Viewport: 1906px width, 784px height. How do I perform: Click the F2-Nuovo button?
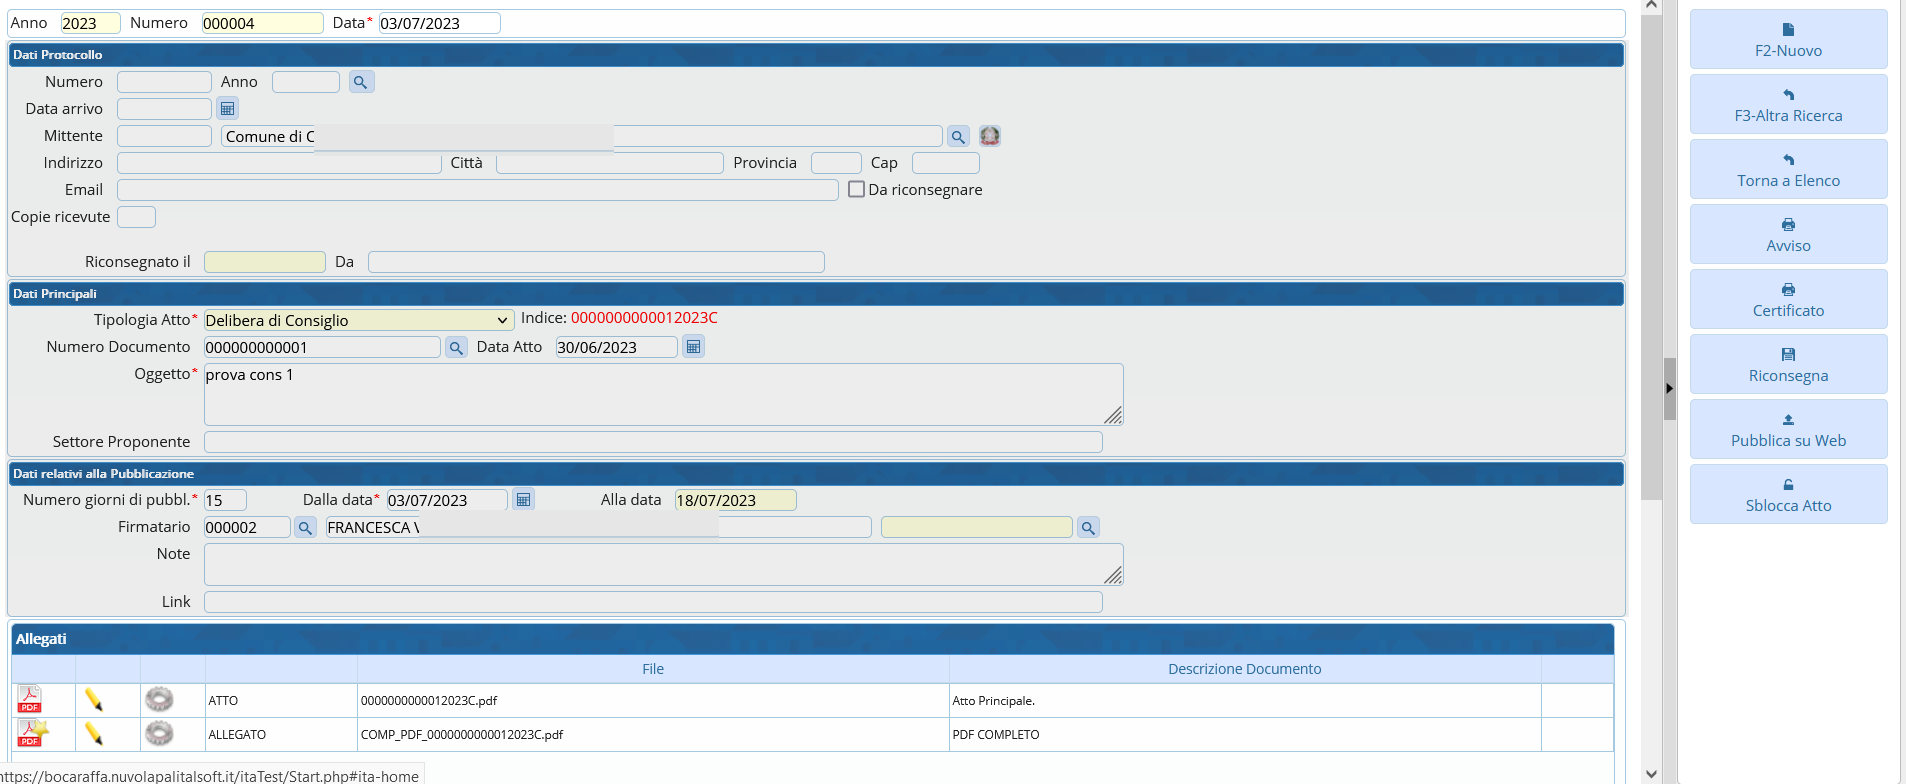(x=1788, y=40)
